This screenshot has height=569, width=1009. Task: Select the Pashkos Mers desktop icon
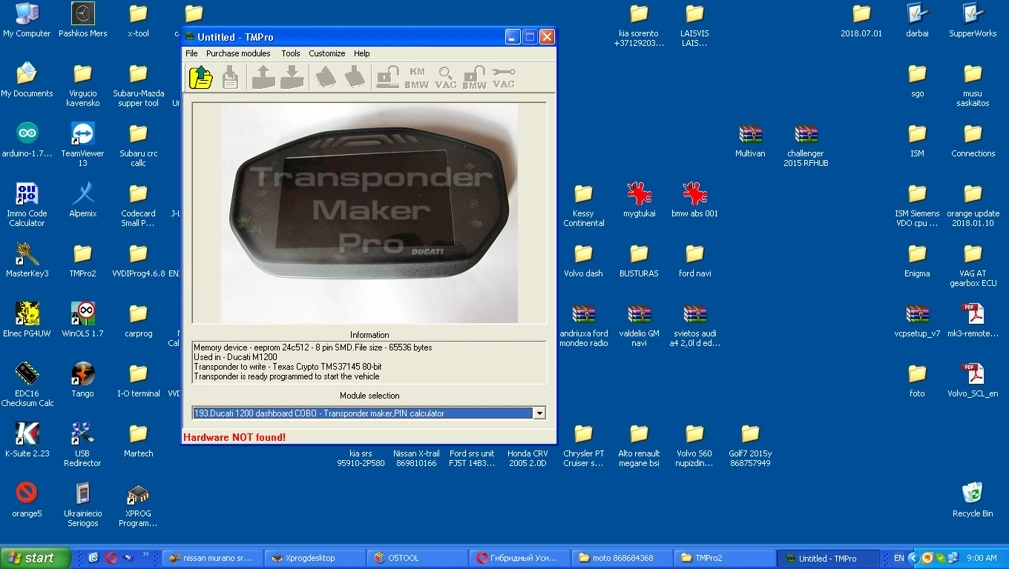pyautogui.click(x=82, y=21)
